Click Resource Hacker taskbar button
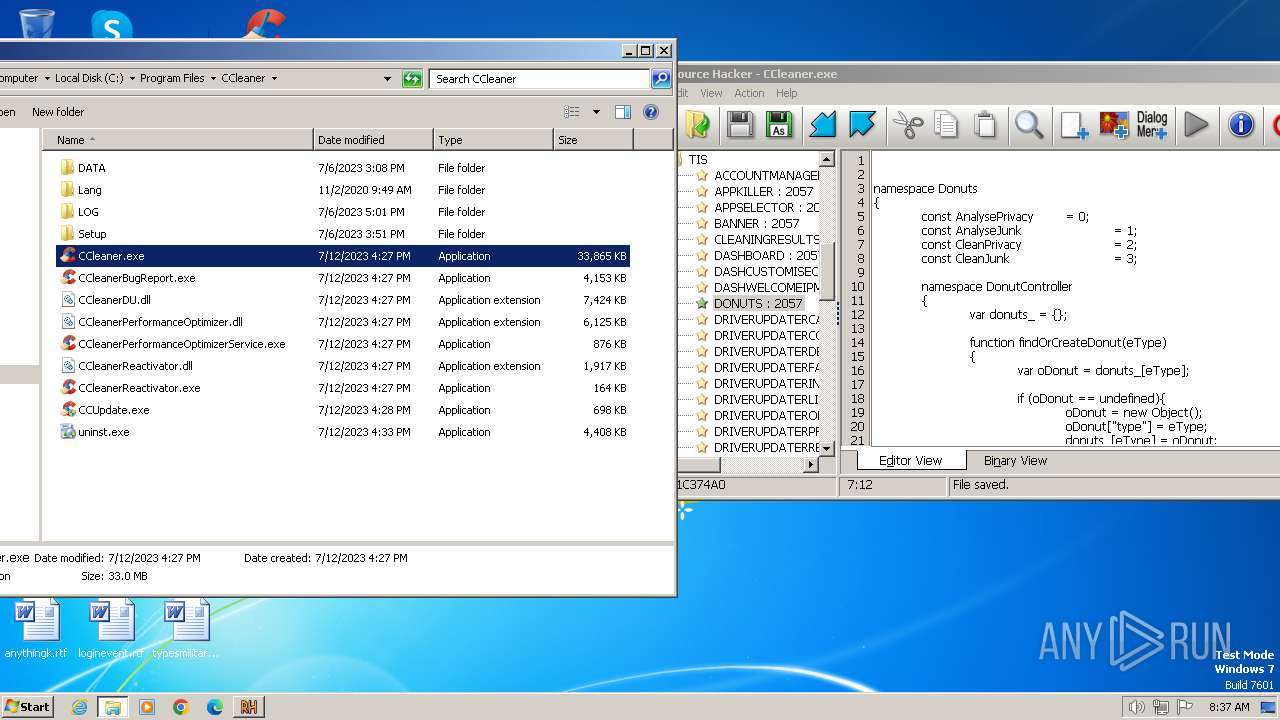1280x720 pixels. click(249, 707)
